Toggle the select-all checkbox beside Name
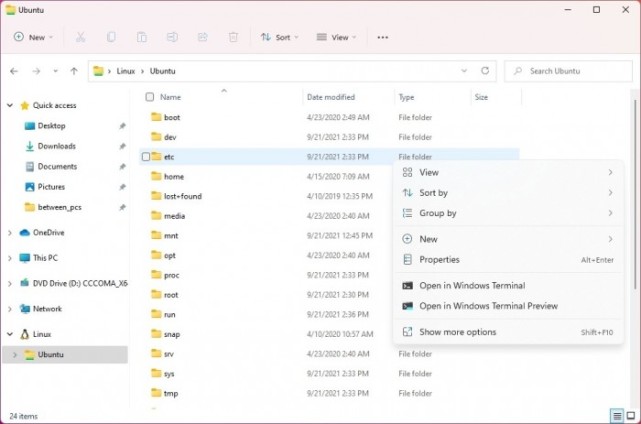641x424 pixels. click(150, 97)
